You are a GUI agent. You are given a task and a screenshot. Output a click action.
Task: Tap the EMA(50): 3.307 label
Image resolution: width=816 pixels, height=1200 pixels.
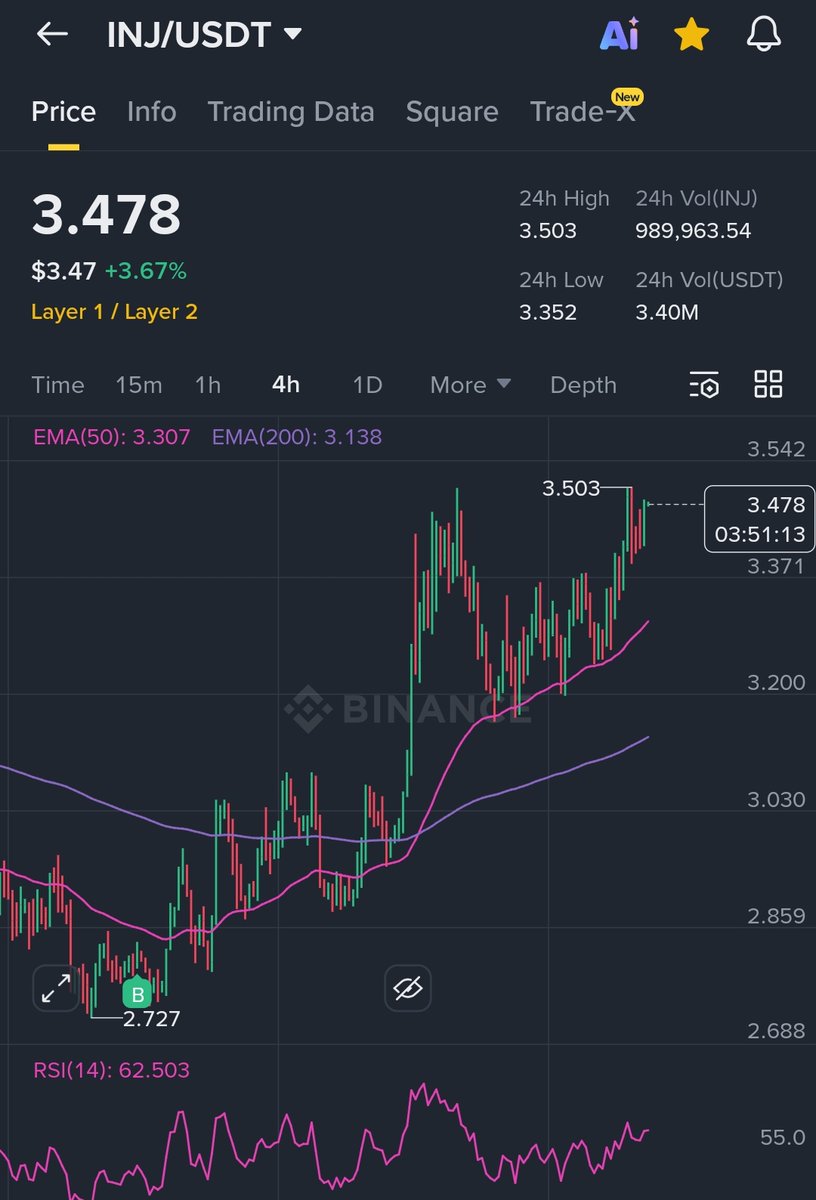click(111, 437)
